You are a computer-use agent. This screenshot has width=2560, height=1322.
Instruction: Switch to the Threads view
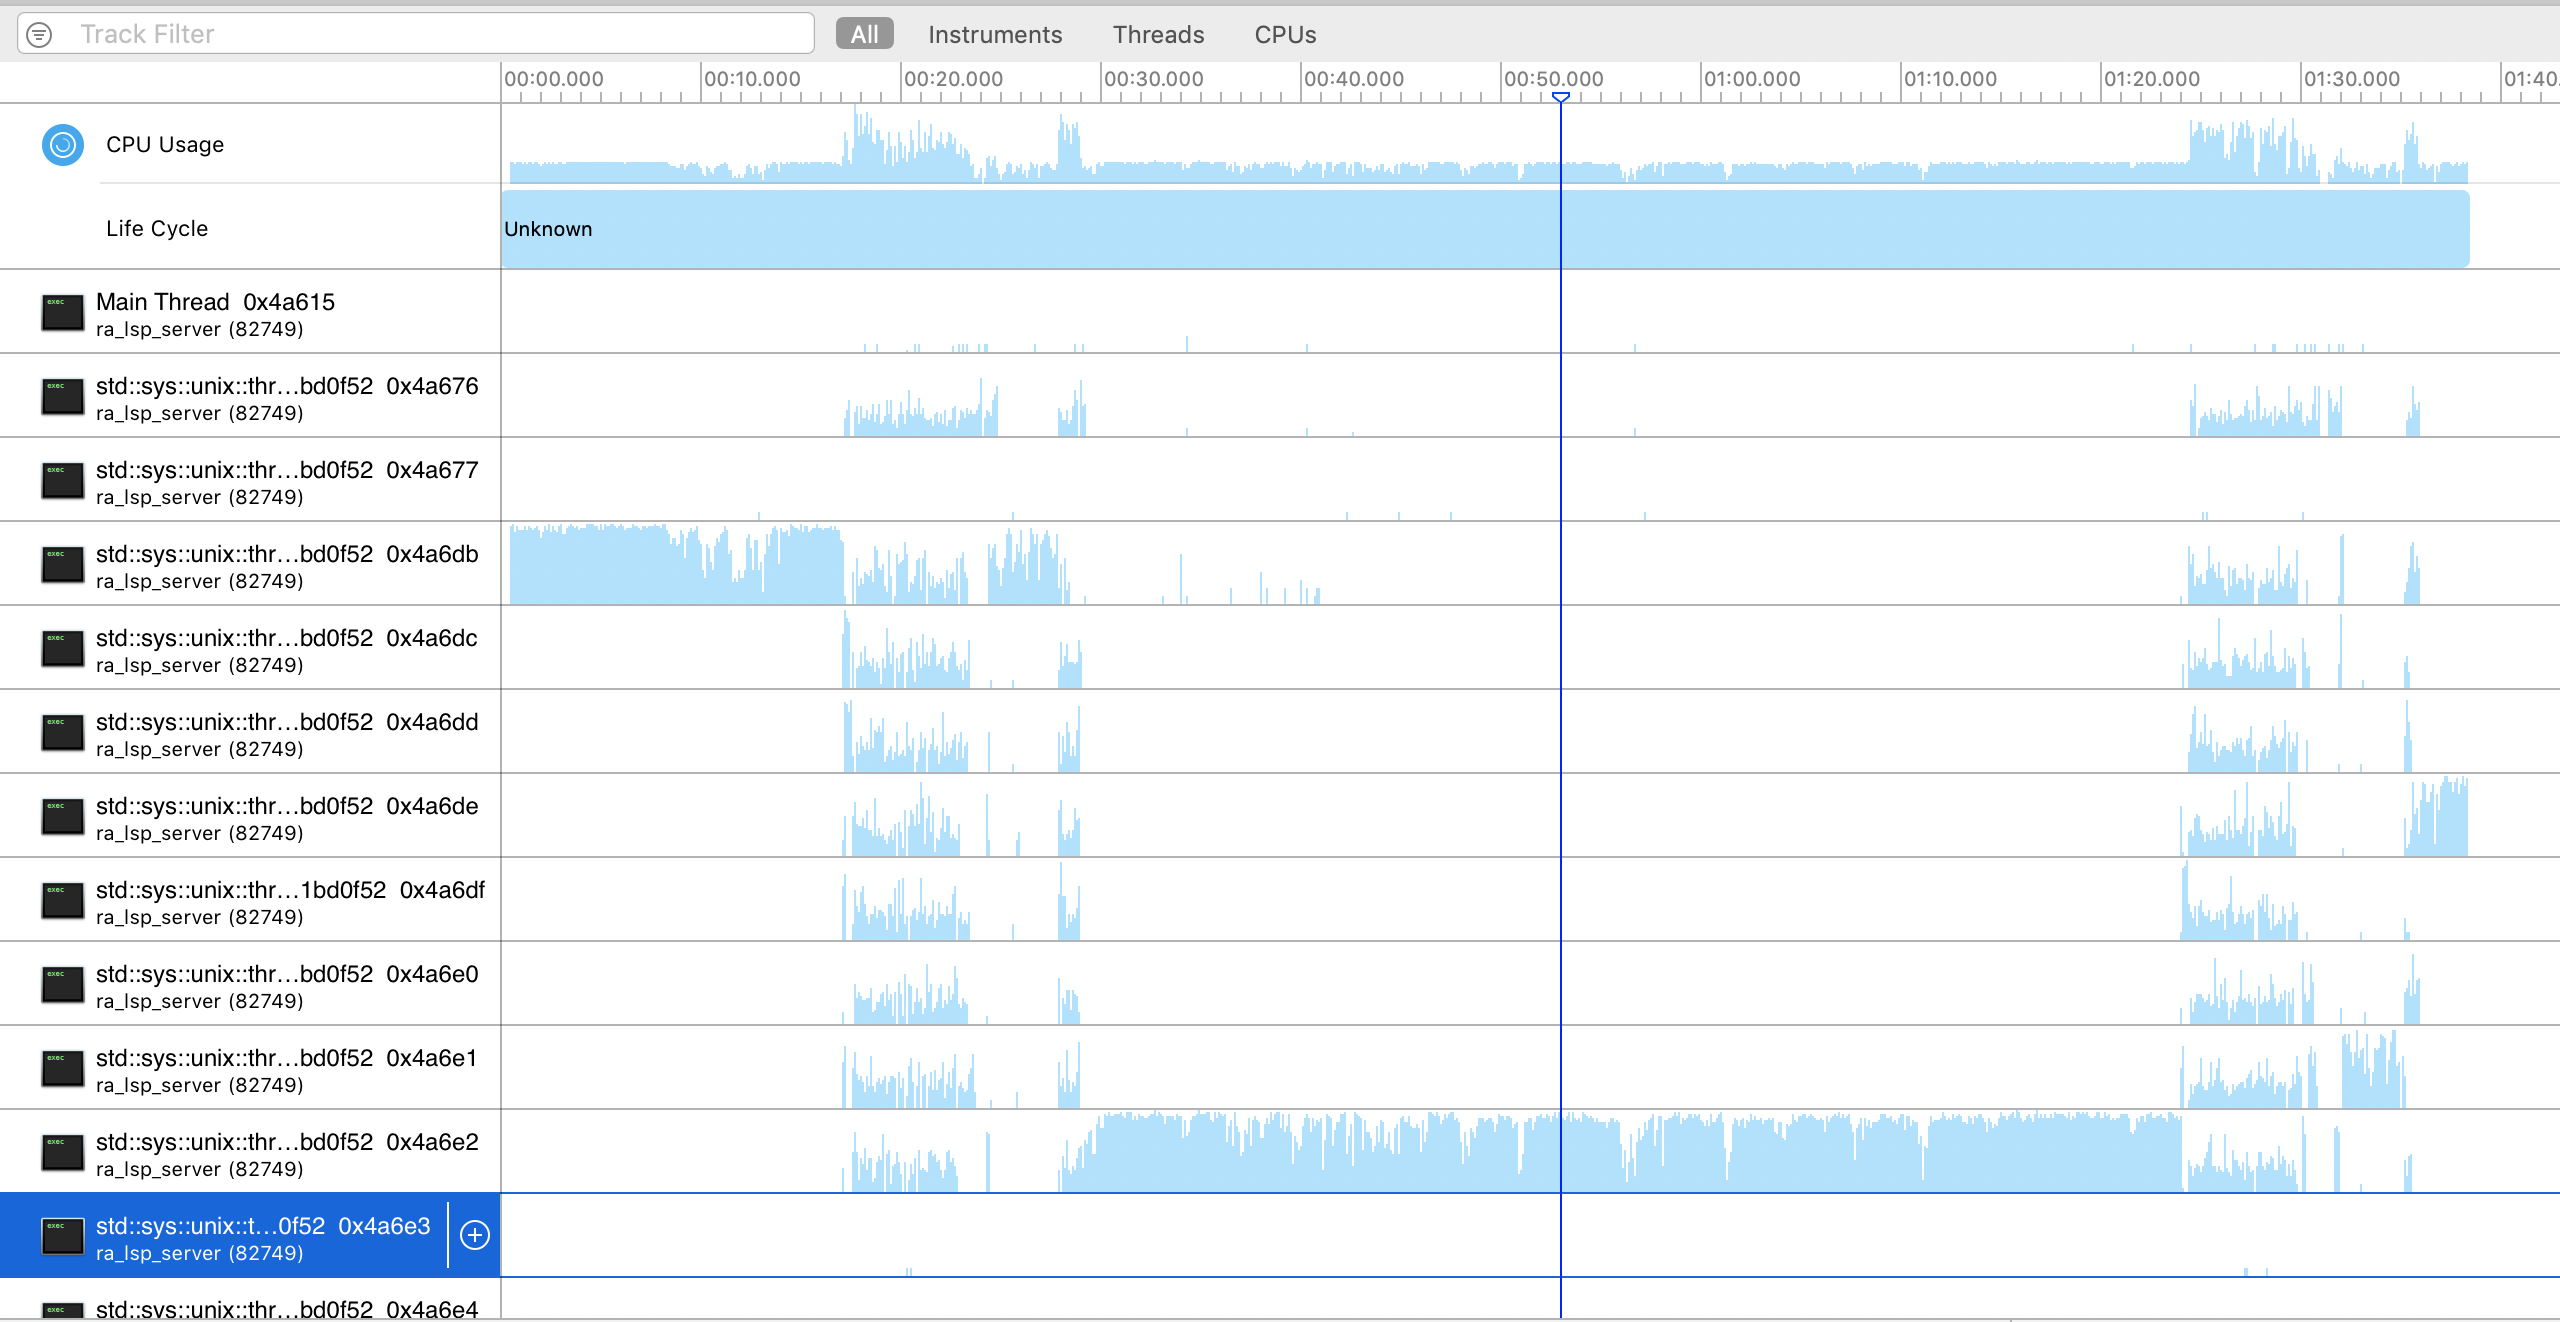pos(1157,33)
